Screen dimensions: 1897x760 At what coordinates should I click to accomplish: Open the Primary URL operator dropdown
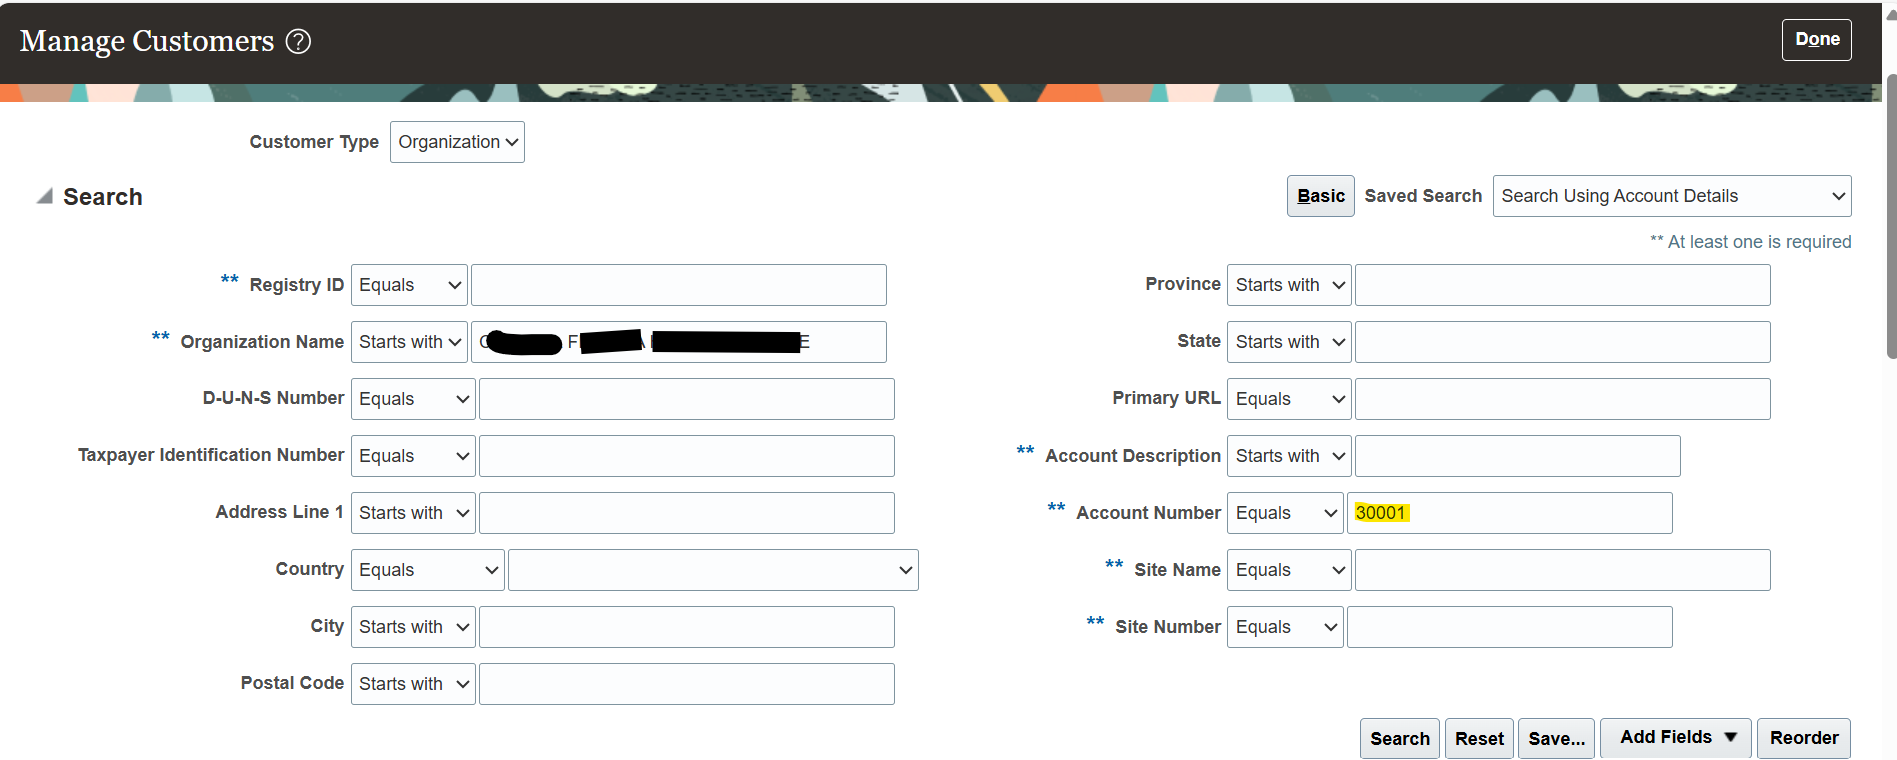(1289, 399)
